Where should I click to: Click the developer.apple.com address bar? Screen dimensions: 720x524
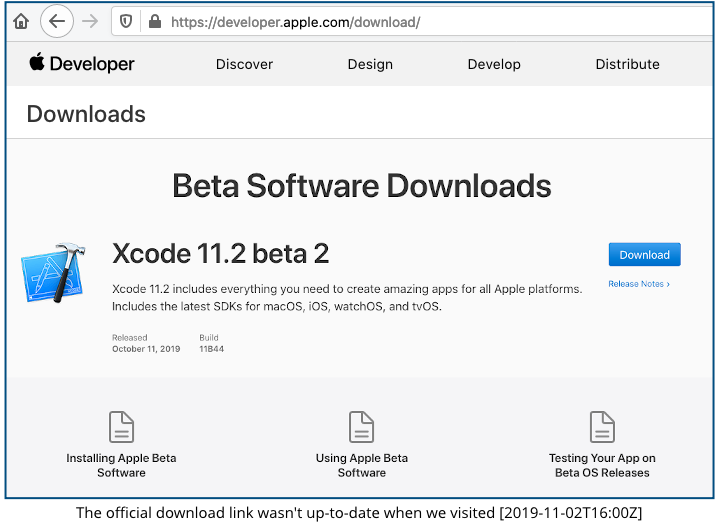pos(413,22)
